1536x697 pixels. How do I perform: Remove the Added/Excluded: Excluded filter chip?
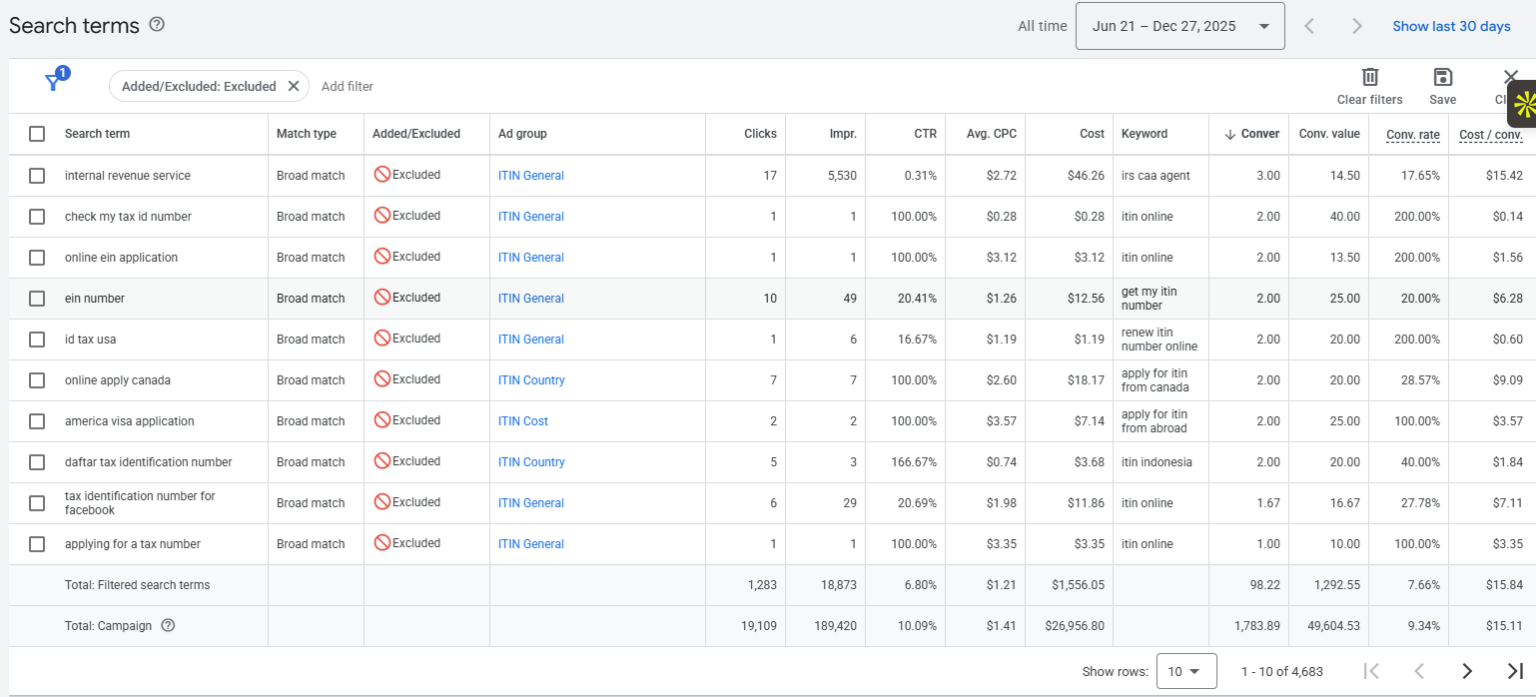(x=293, y=86)
